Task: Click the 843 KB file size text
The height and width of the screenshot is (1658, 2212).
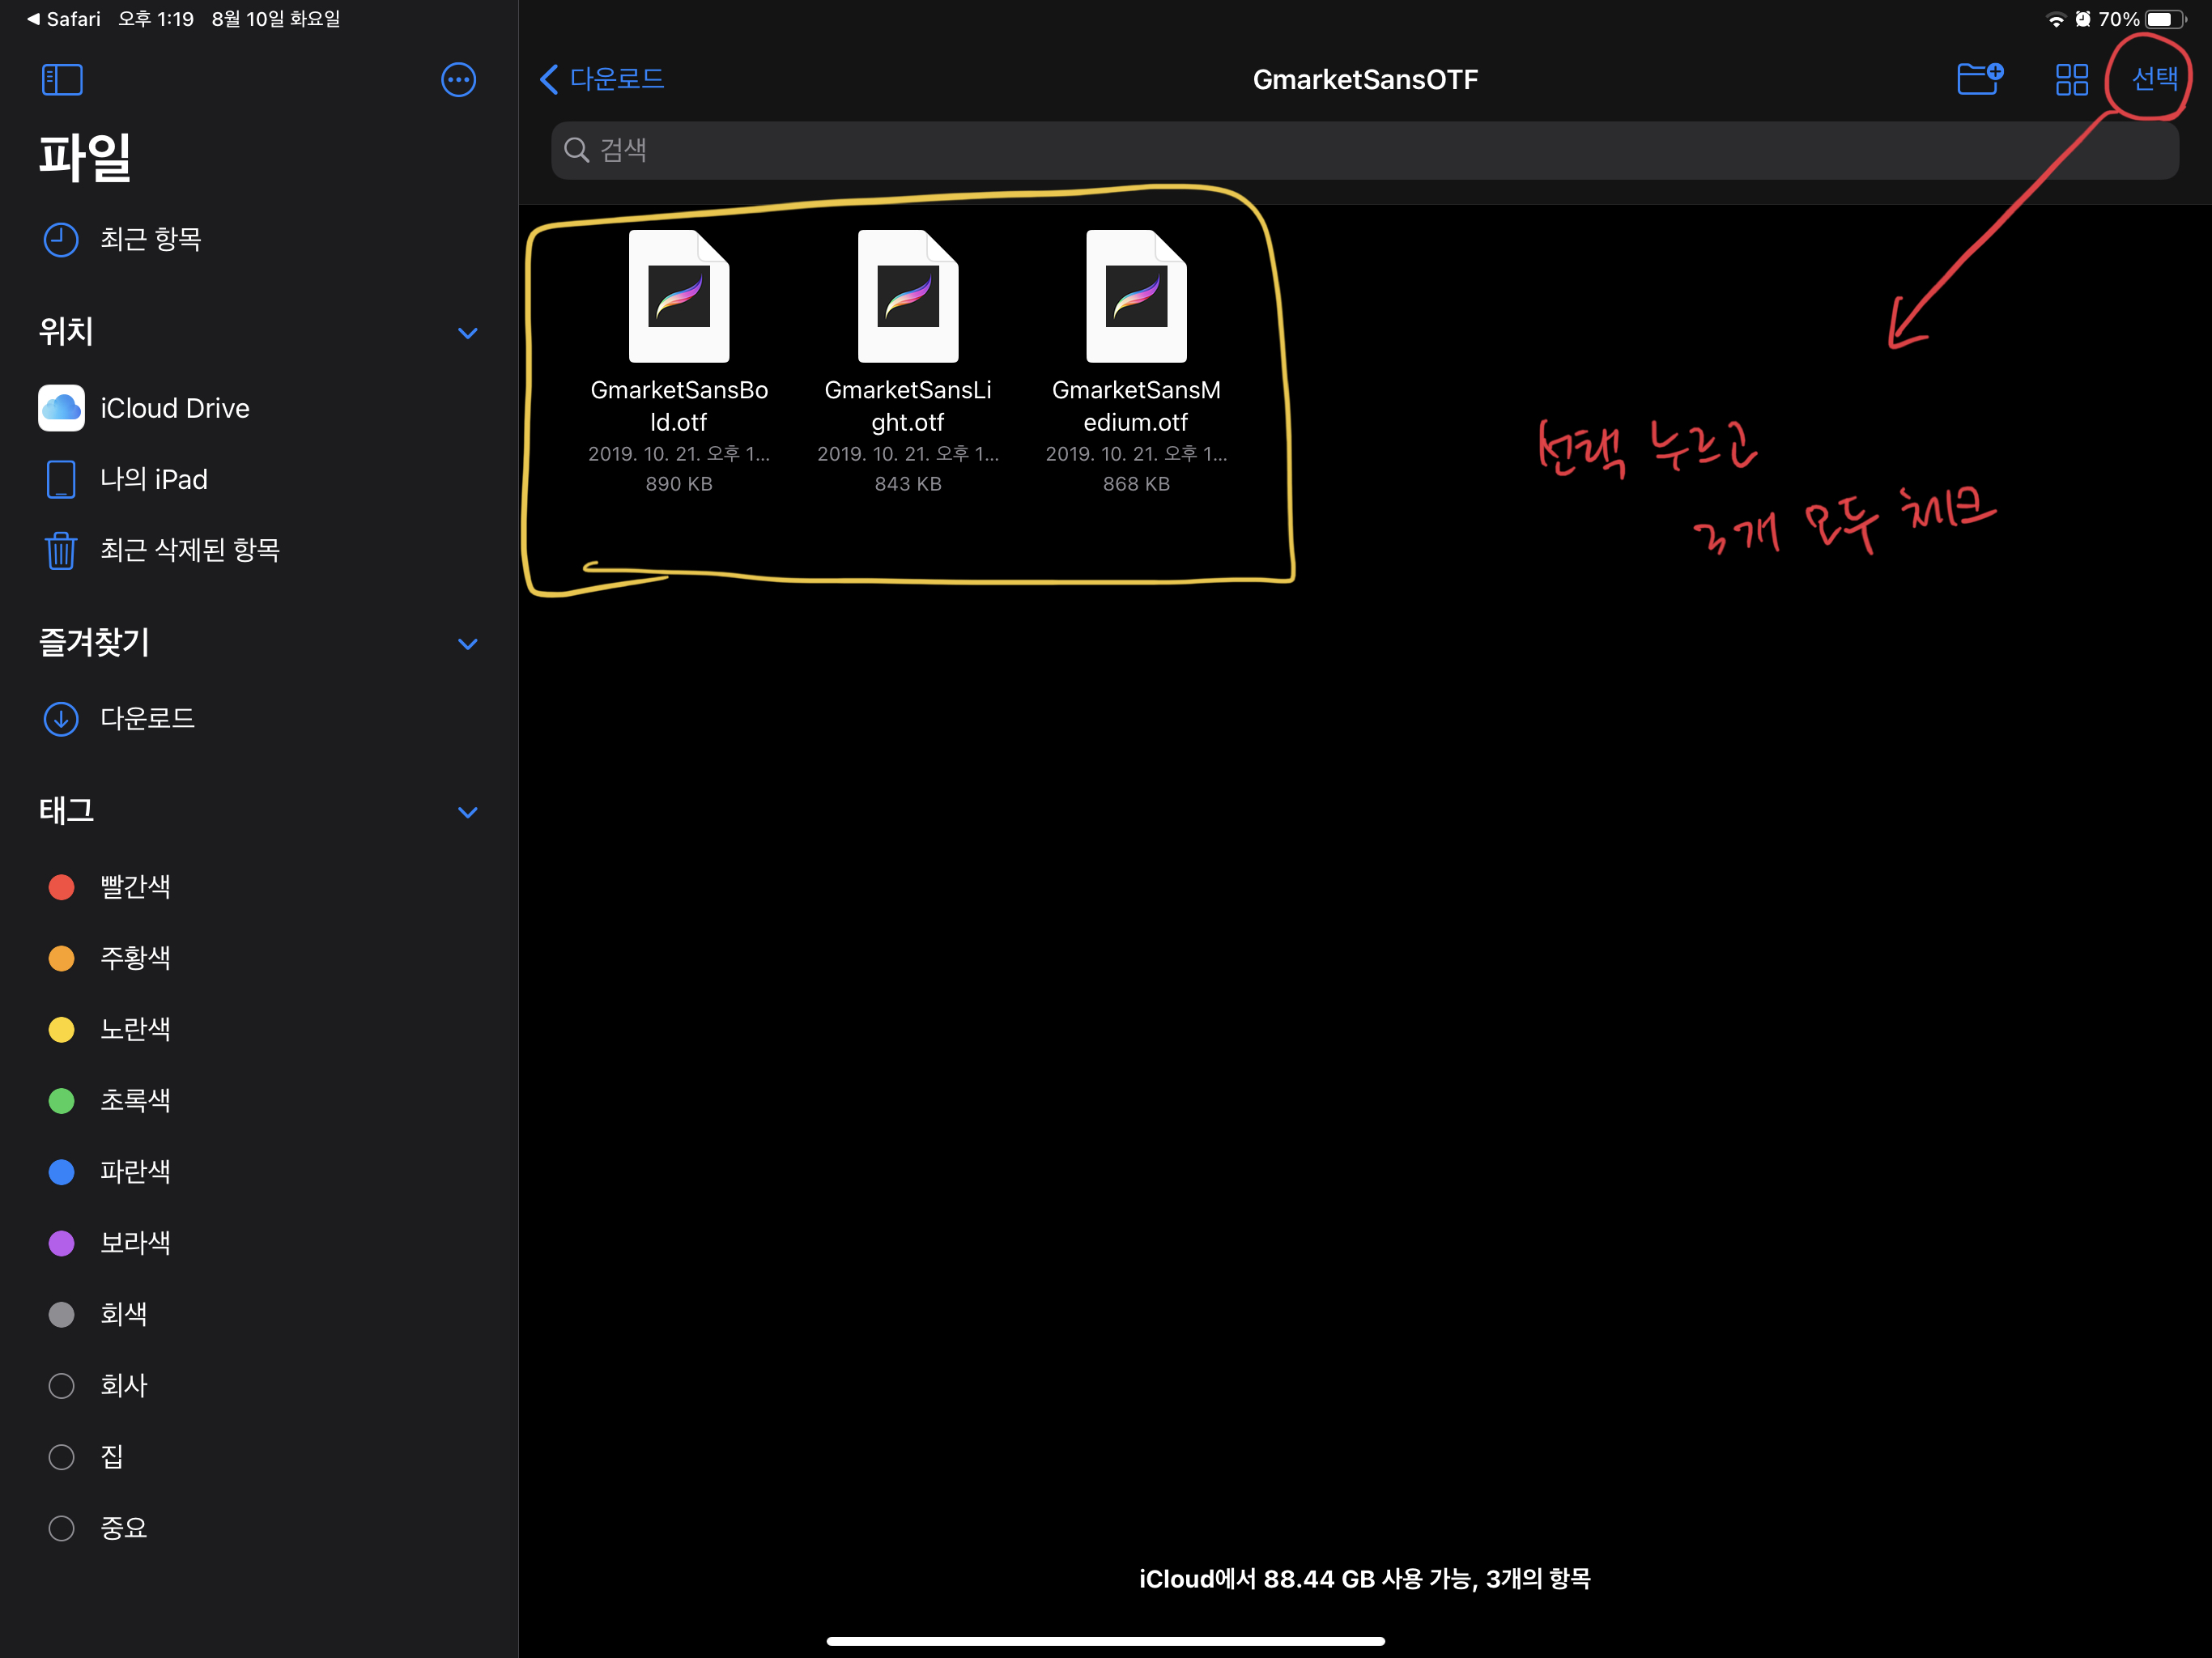Action: point(907,484)
